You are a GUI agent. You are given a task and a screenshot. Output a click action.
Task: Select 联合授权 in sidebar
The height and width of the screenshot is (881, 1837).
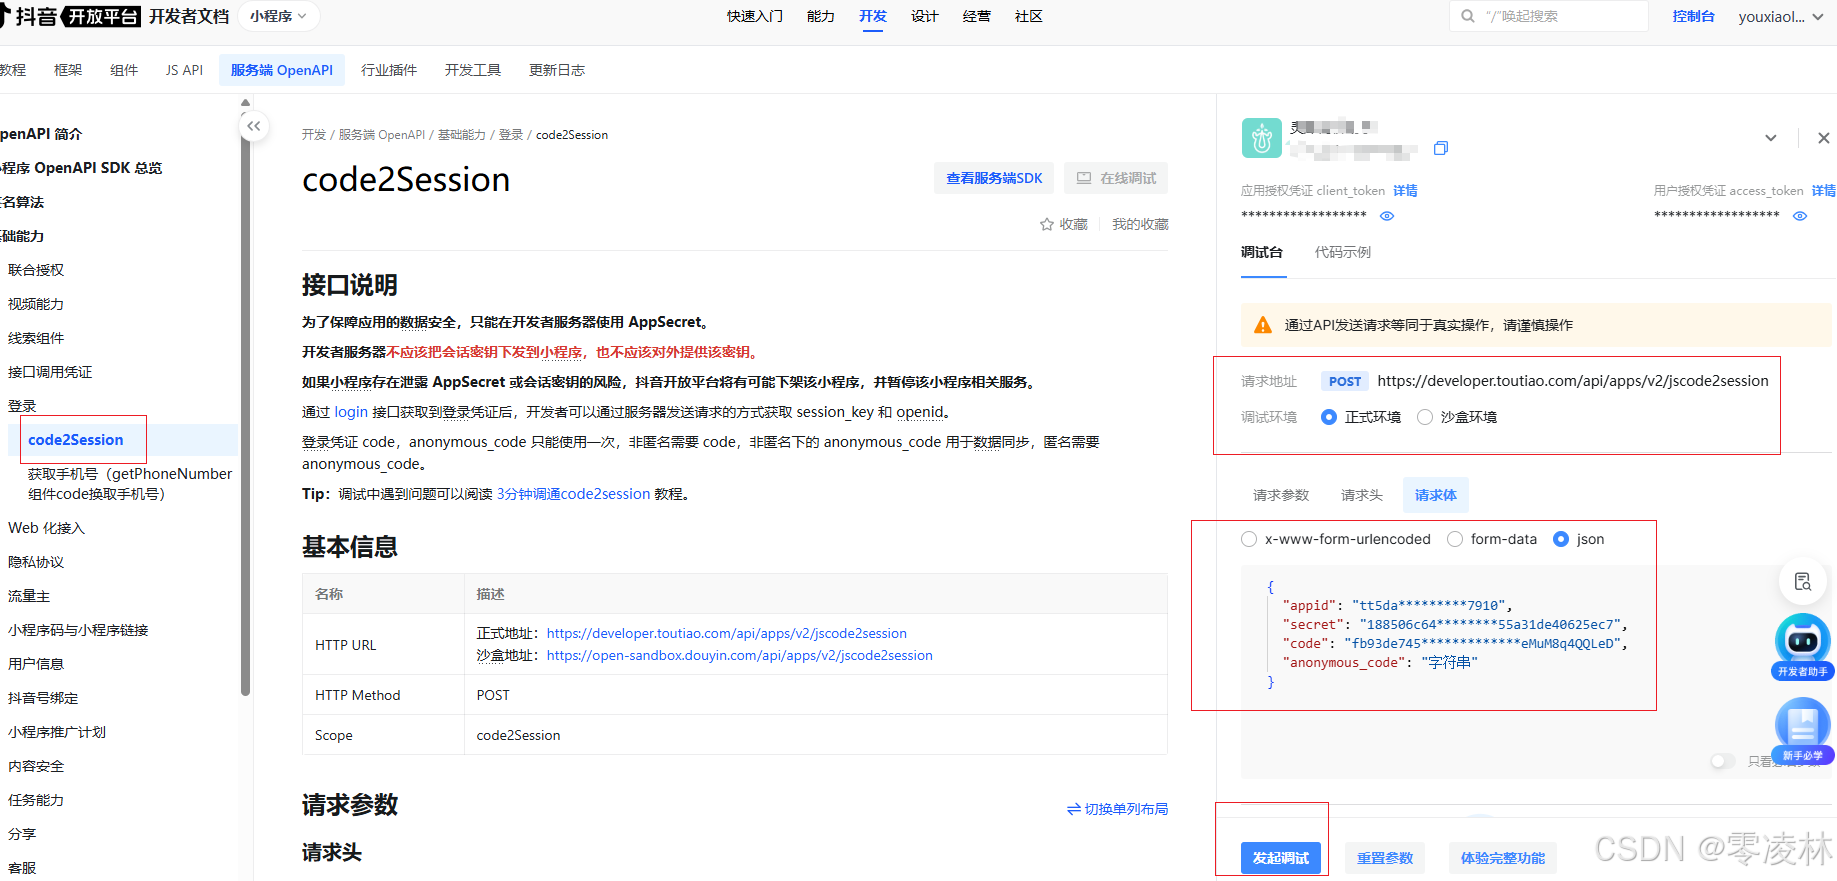[x=36, y=270]
